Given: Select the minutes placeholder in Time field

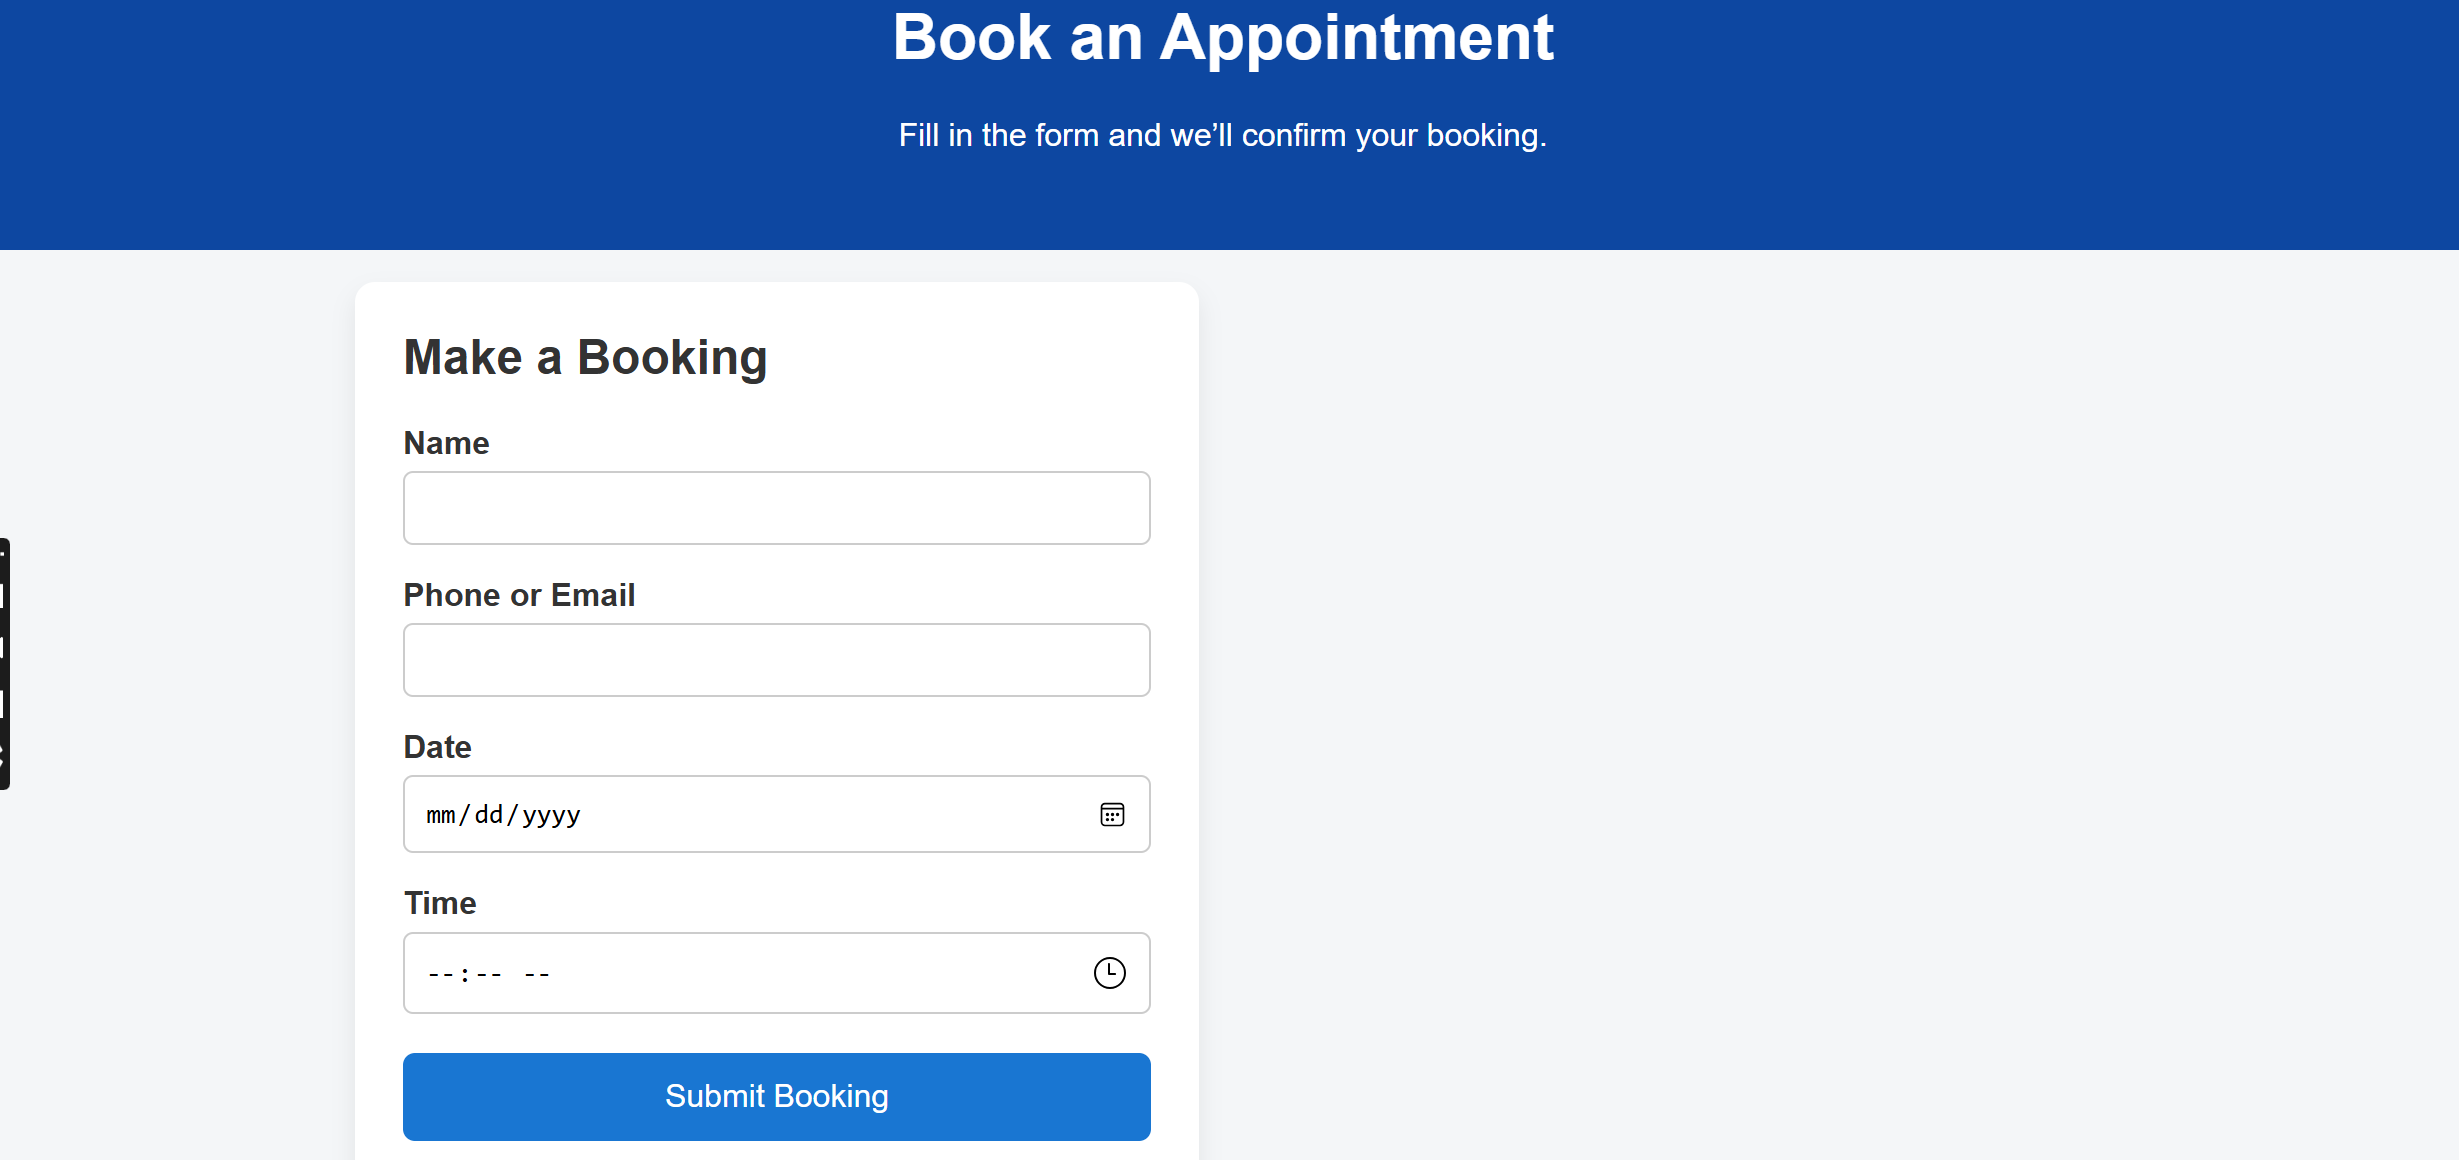Looking at the screenshot, I should point(489,974).
